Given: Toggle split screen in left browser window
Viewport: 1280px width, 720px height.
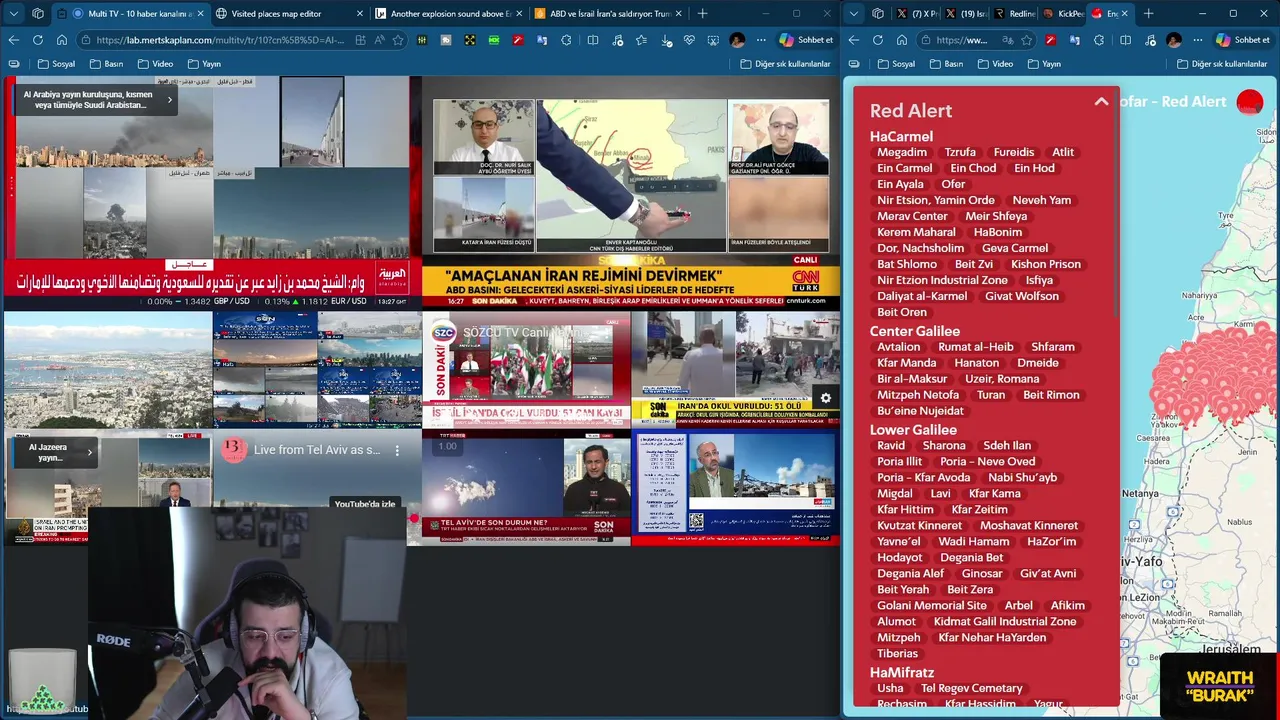Looking at the screenshot, I should pyautogui.click(x=592, y=40).
